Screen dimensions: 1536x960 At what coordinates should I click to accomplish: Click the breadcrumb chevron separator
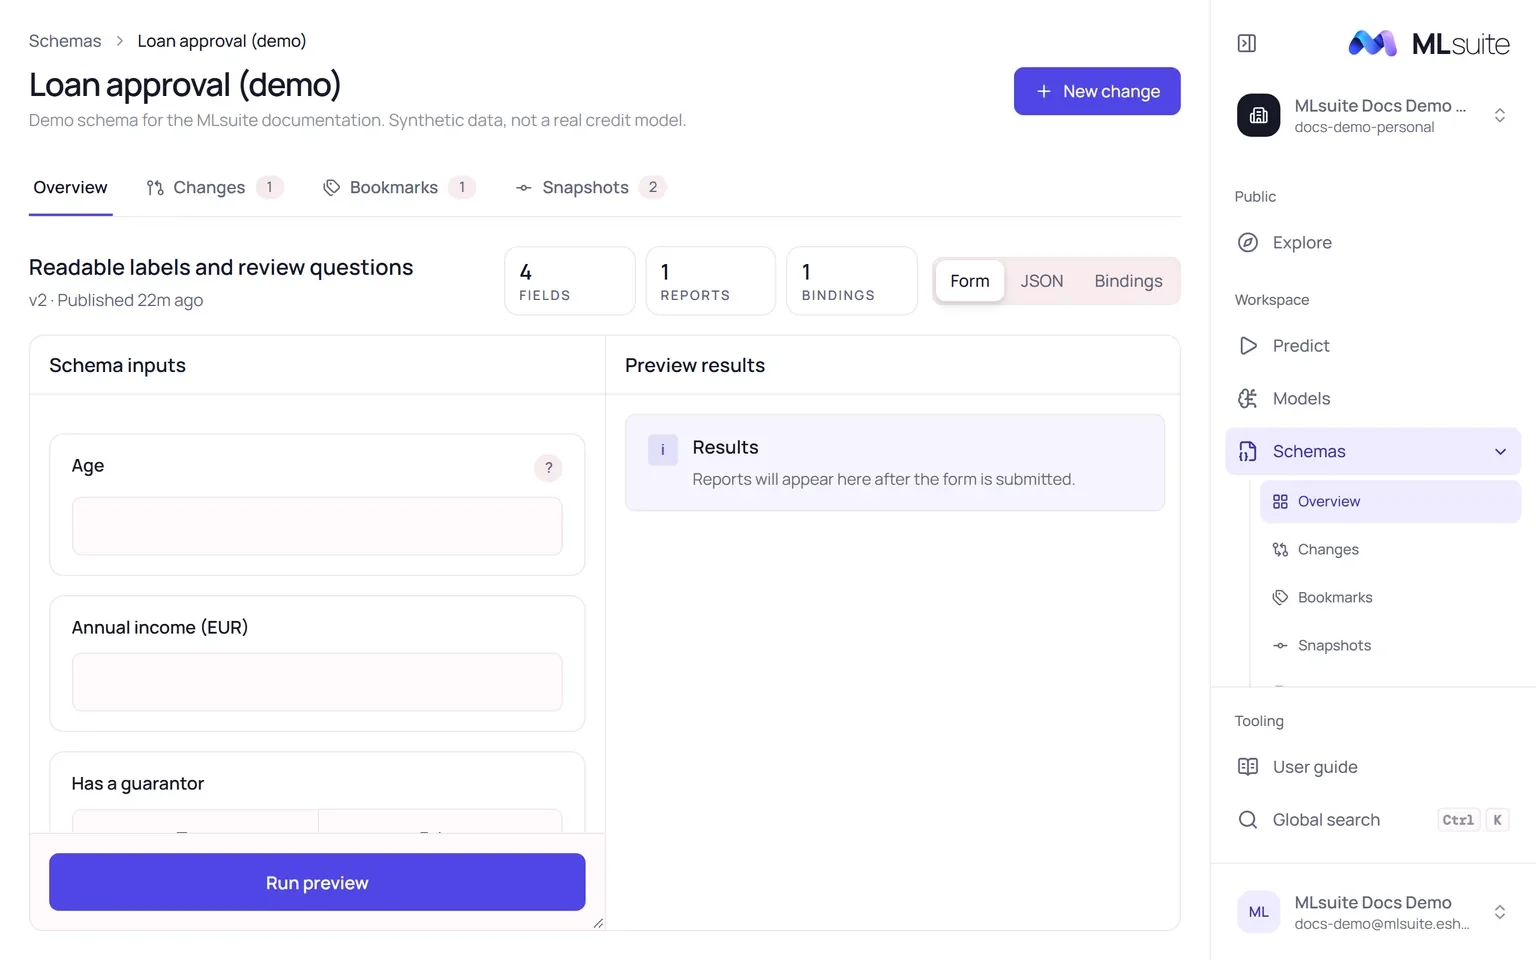[x=119, y=41]
